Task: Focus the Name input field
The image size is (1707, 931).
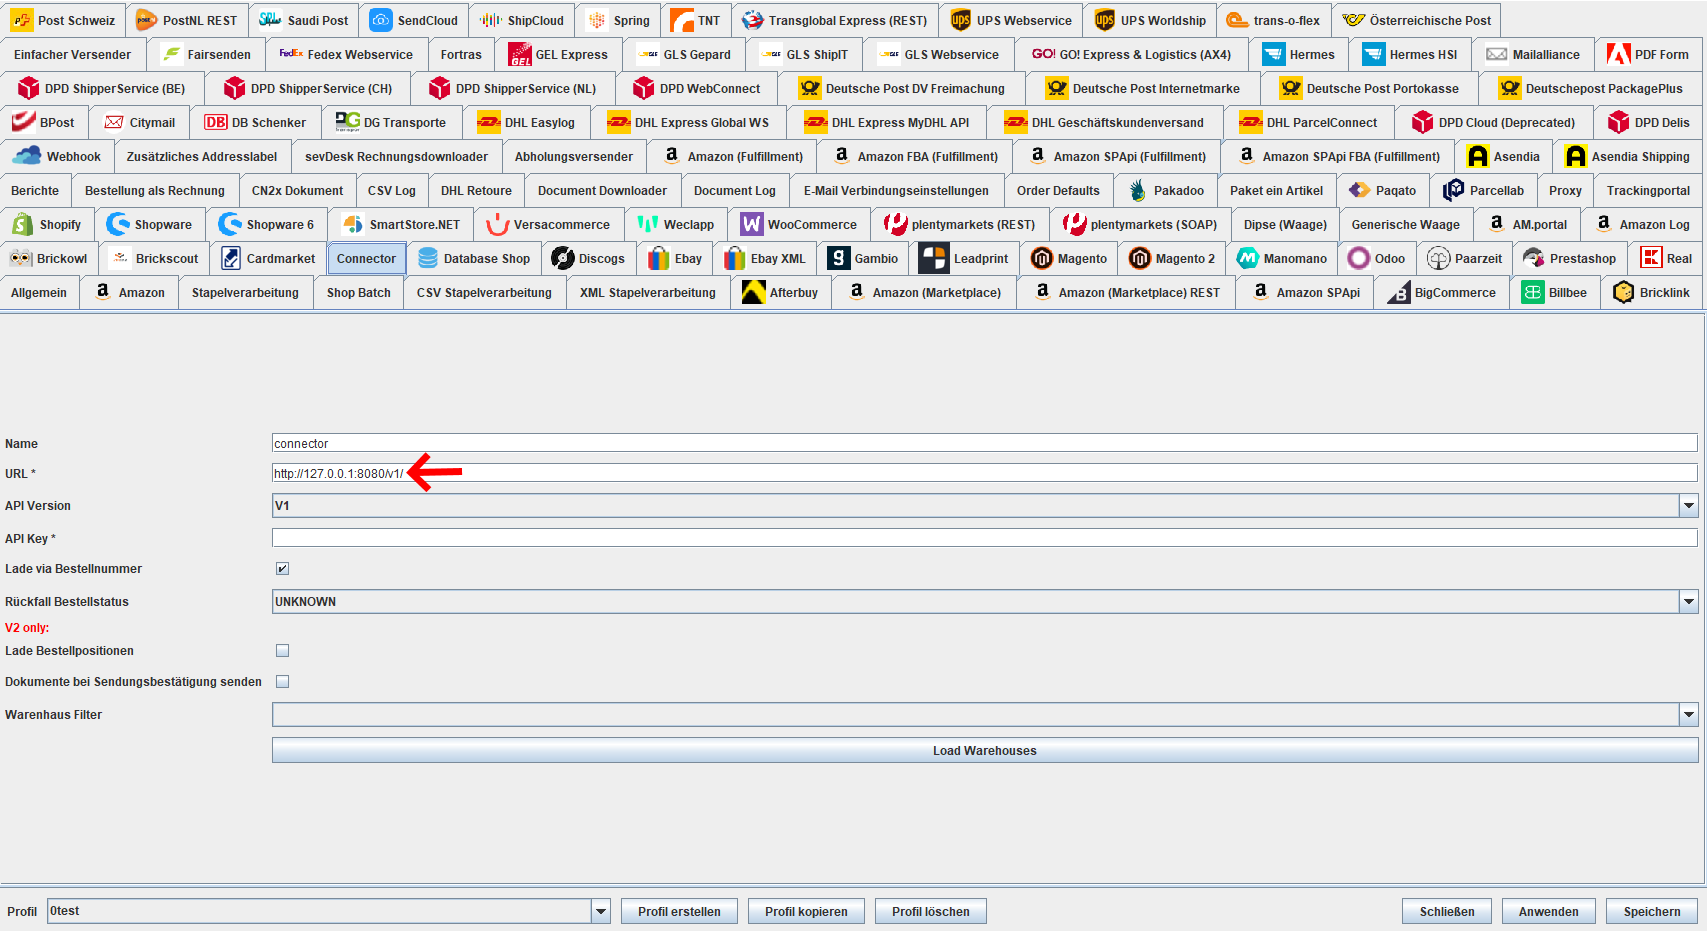Action: click(x=985, y=443)
